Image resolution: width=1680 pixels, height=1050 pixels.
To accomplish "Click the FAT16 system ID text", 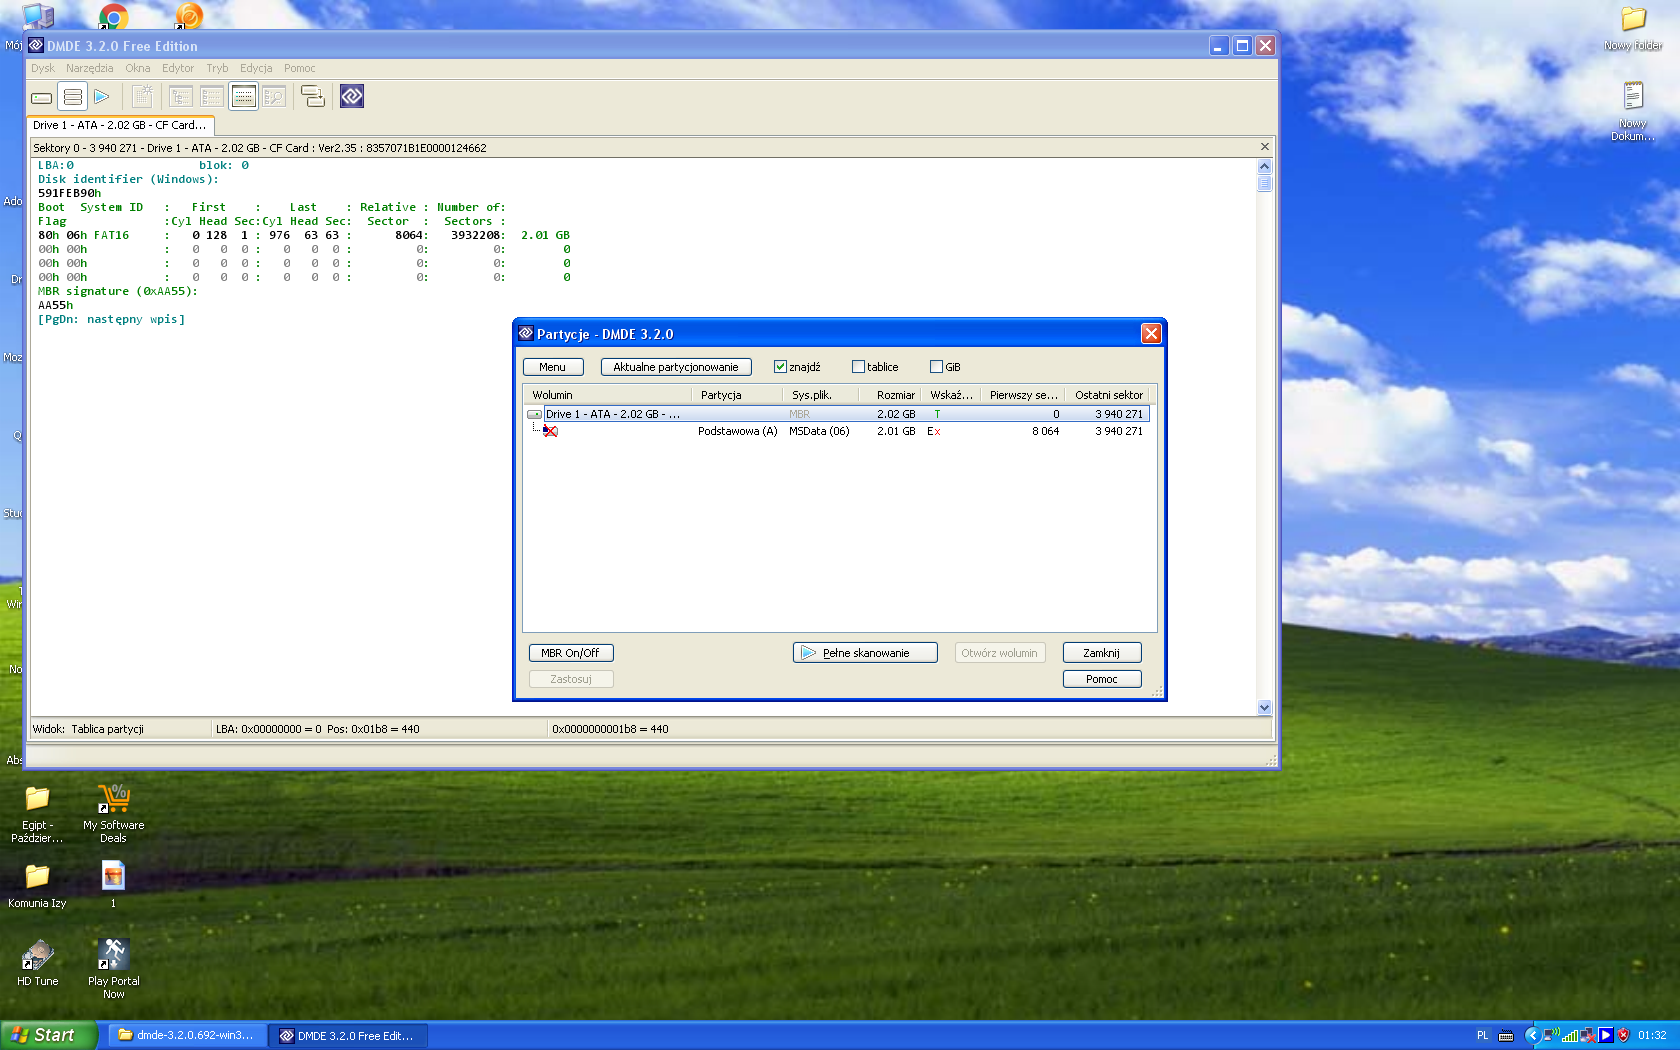I will pyautogui.click(x=111, y=236).
